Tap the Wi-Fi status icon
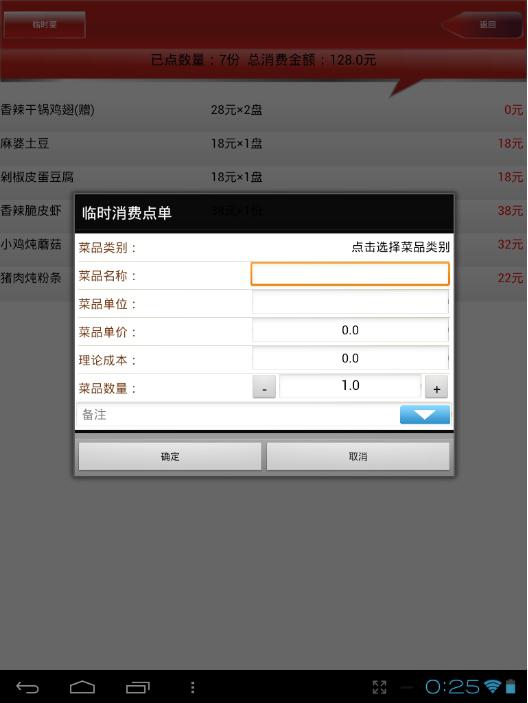The image size is (528, 703). point(492,686)
